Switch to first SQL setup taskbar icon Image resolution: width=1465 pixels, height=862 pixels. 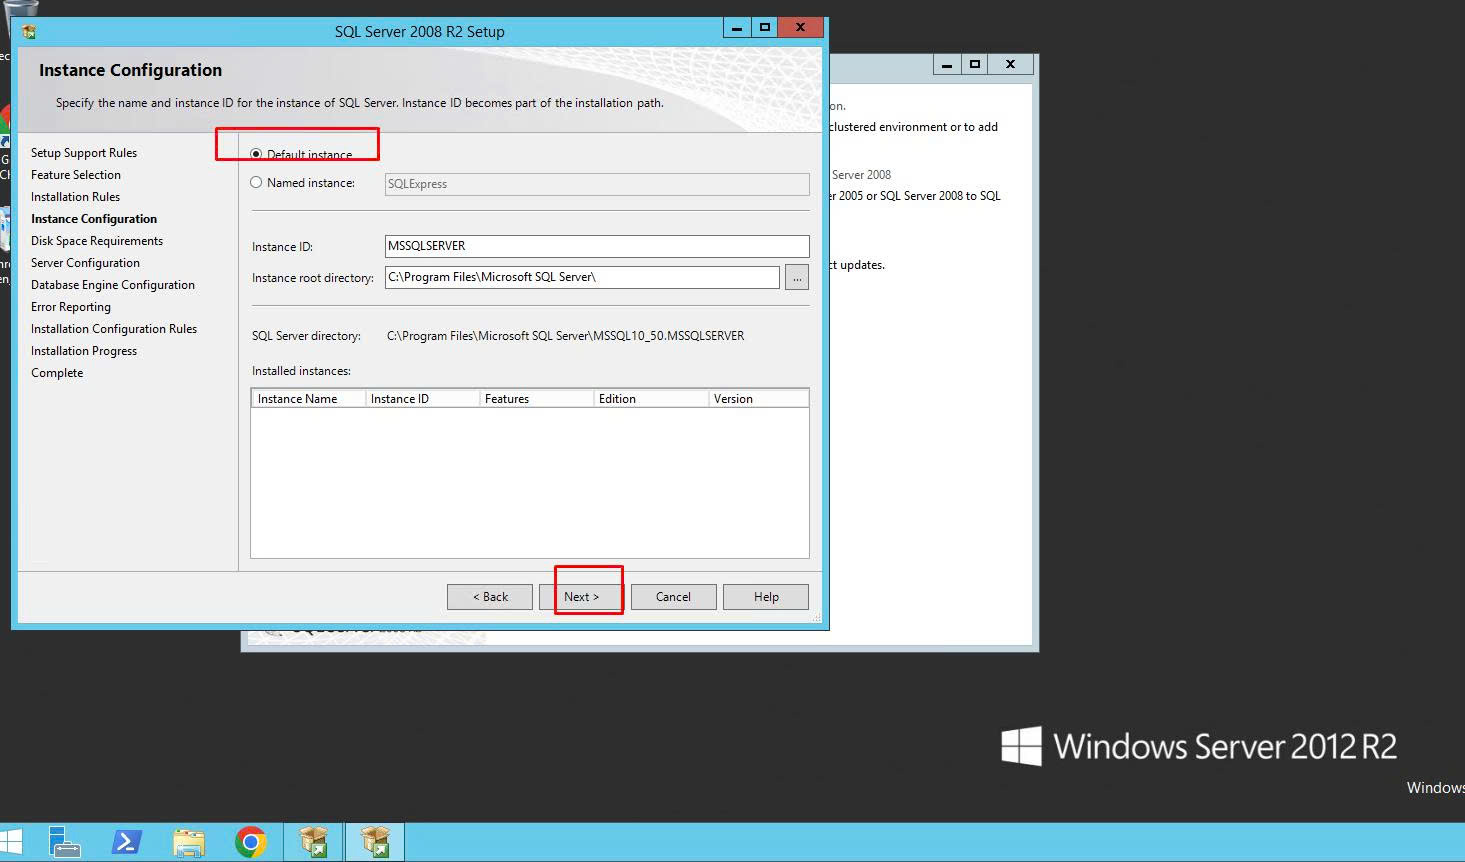tap(314, 842)
